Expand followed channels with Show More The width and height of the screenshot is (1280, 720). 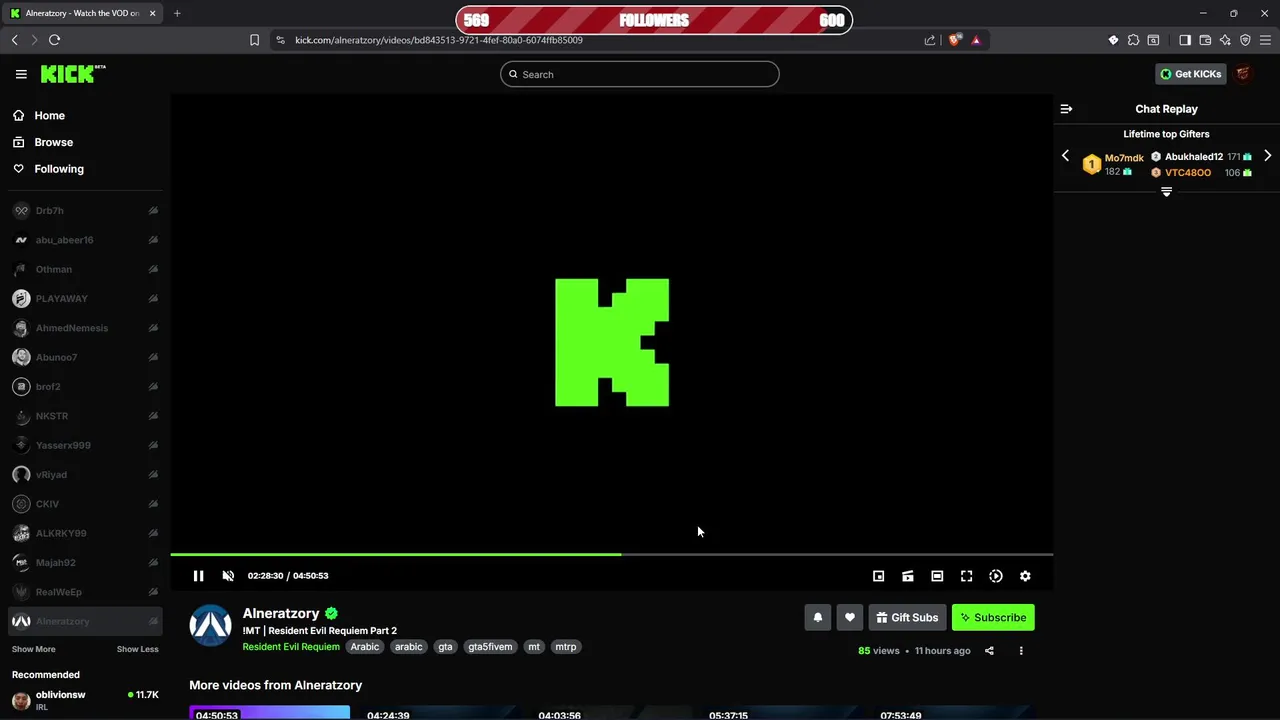33,649
